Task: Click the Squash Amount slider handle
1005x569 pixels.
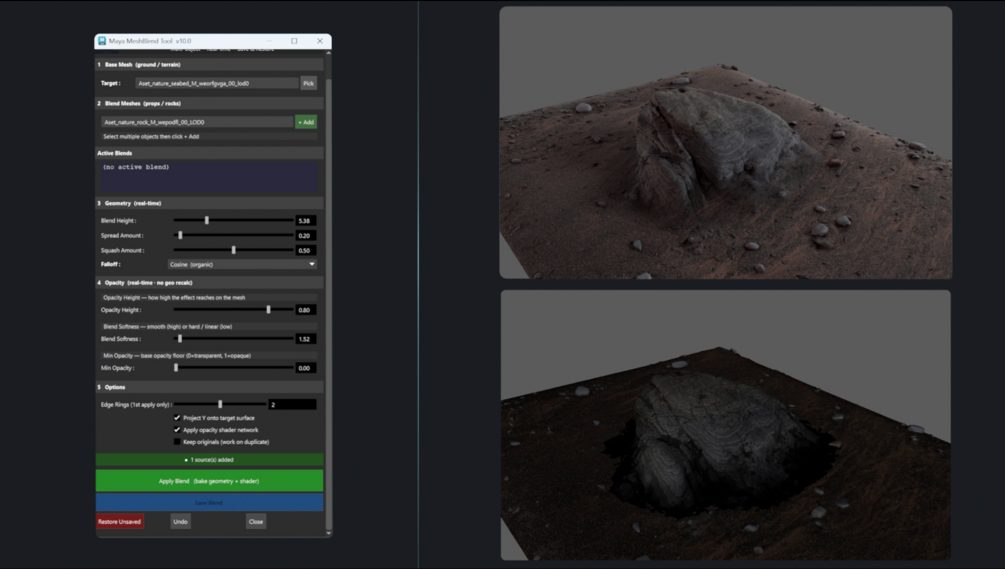Action: pyautogui.click(x=233, y=250)
